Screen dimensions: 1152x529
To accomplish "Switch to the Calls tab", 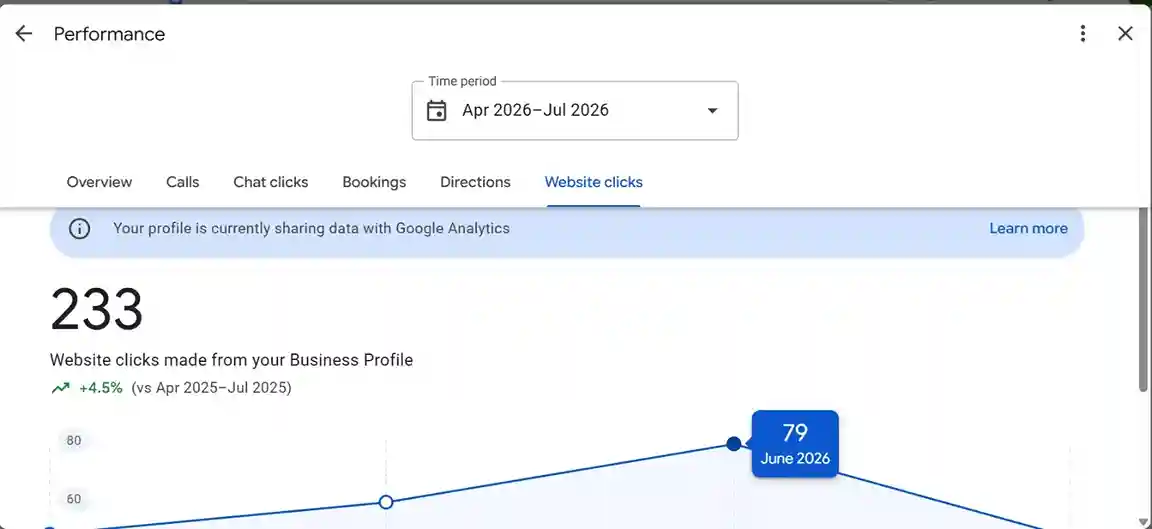I will coord(182,182).
